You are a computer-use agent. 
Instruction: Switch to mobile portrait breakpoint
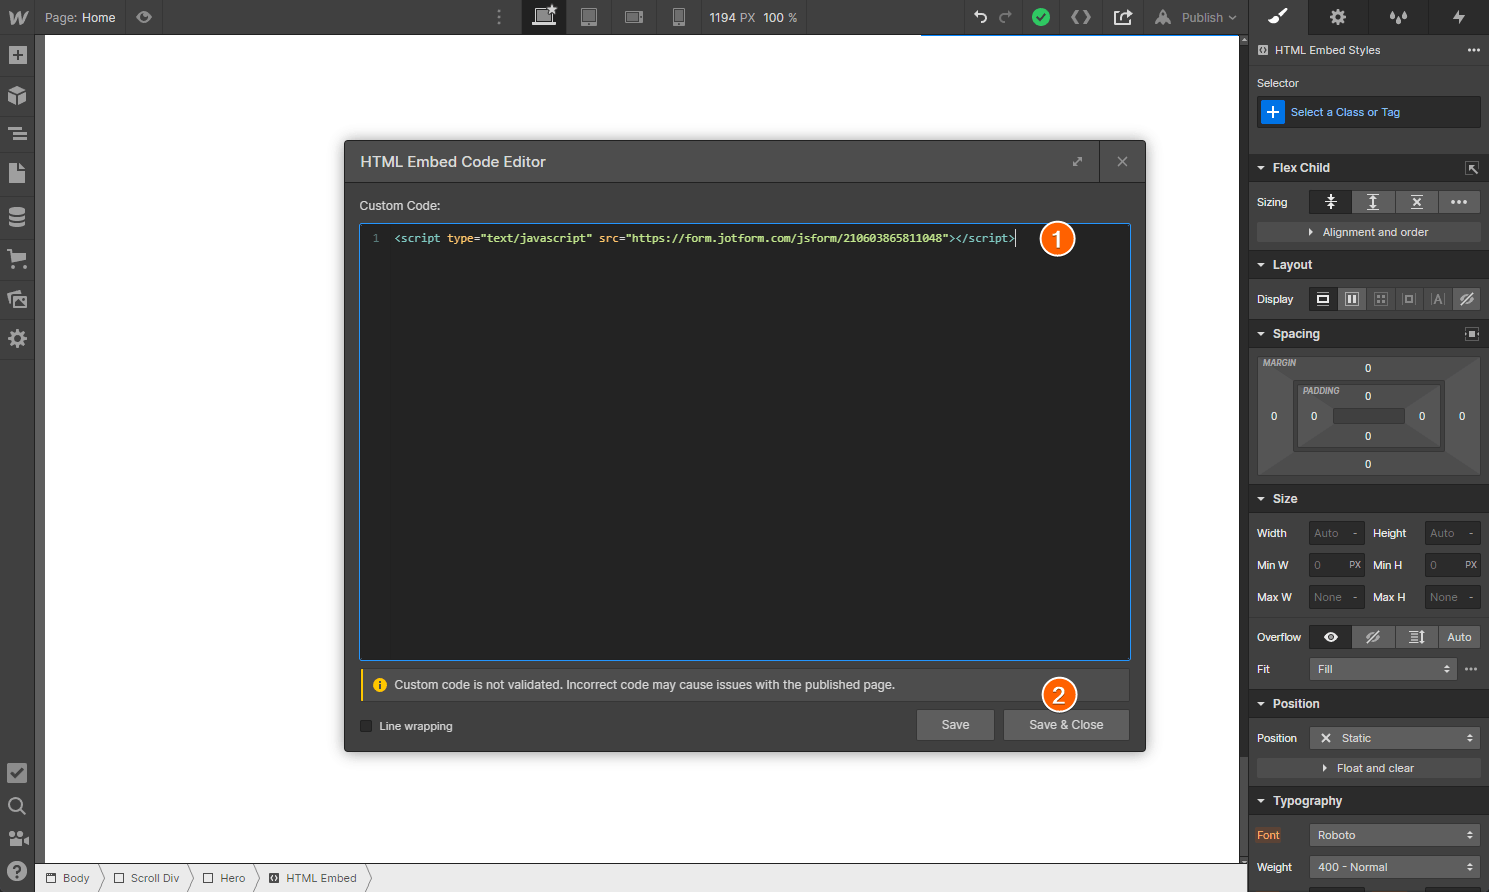679,17
